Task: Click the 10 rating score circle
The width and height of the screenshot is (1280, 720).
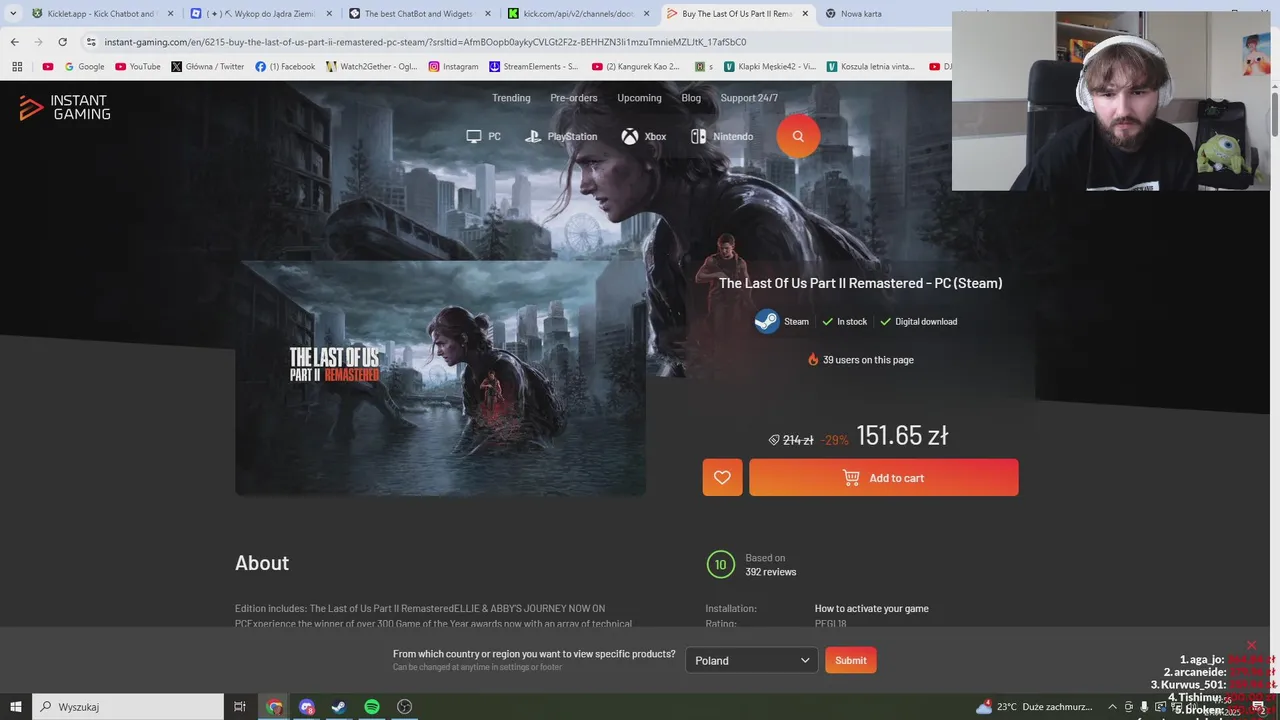Action: (x=720, y=565)
